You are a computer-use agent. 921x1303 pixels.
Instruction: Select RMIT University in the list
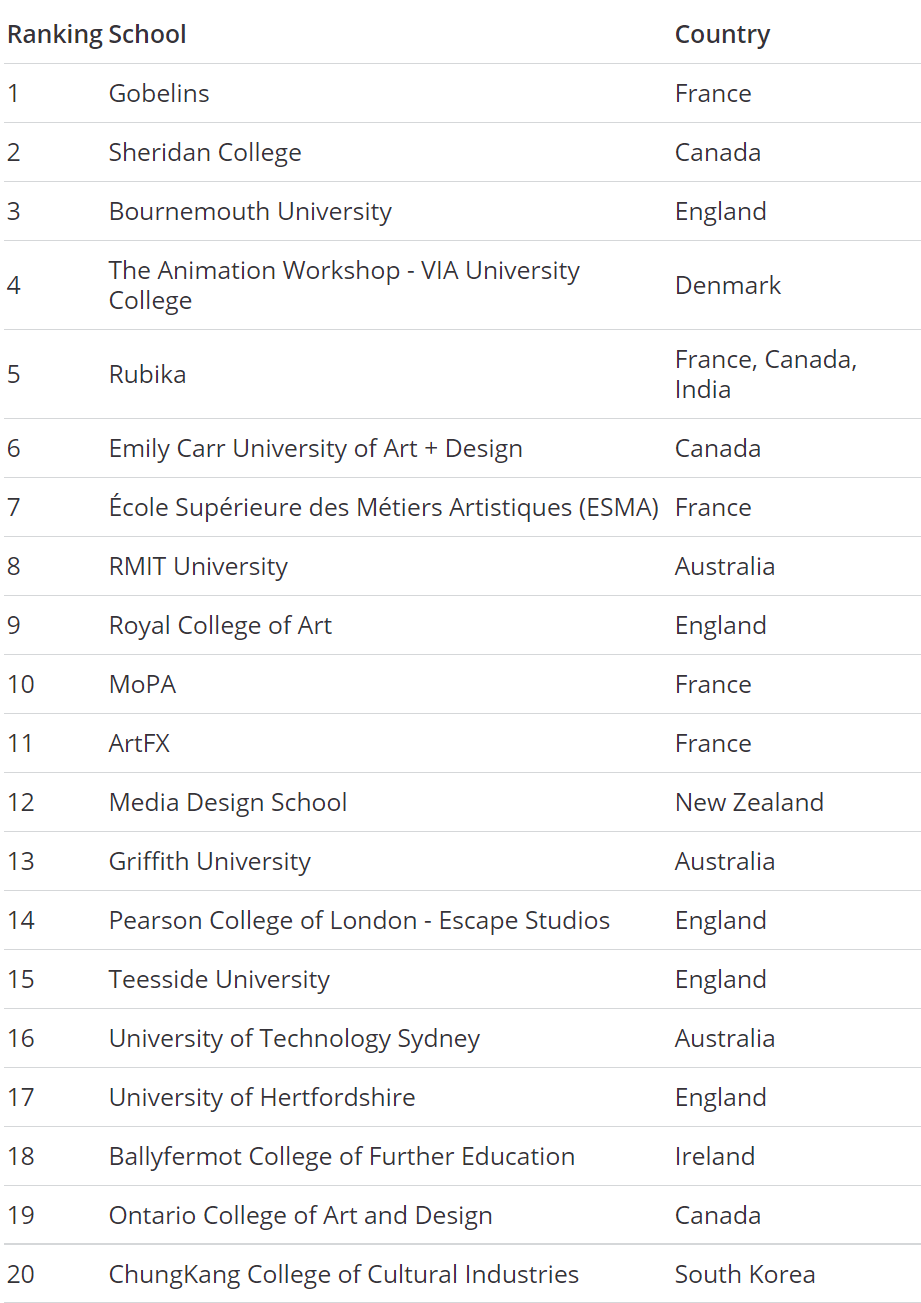198,566
